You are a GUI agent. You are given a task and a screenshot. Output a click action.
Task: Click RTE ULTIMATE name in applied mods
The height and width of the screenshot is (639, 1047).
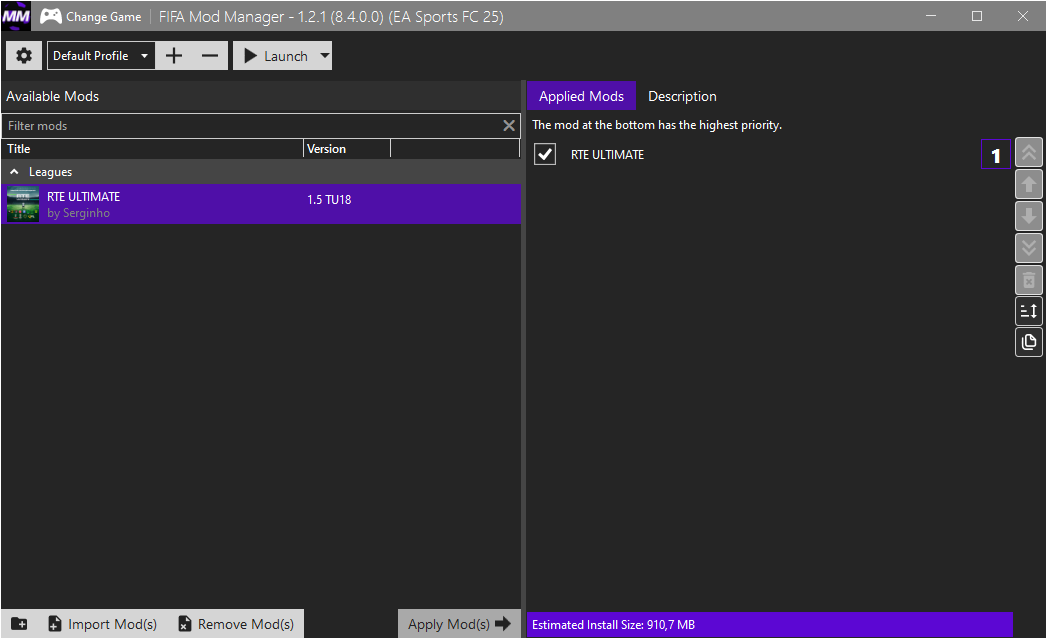pos(608,154)
